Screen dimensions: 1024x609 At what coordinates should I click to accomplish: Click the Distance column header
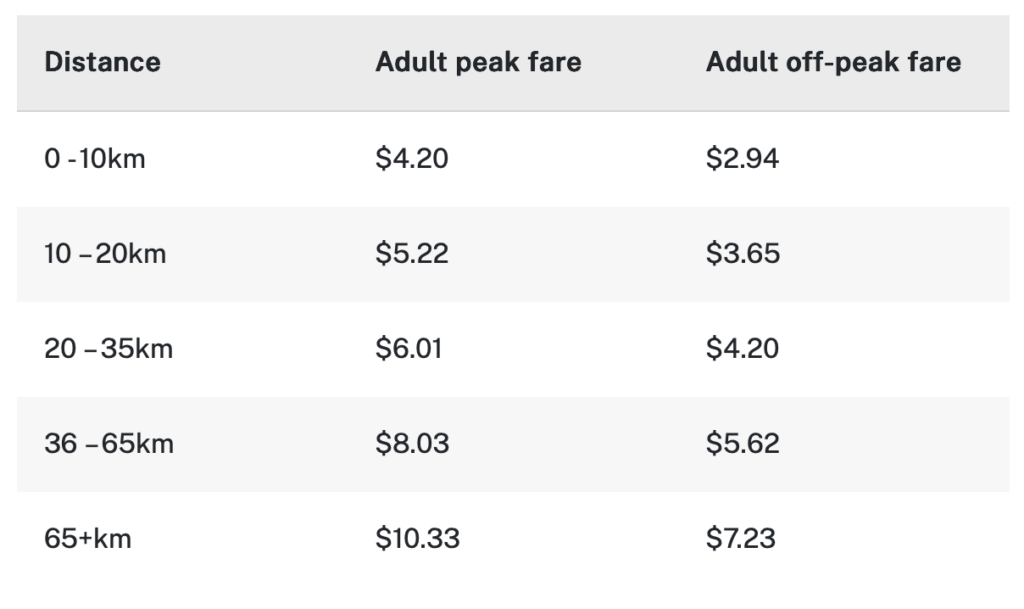(x=103, y=63)
